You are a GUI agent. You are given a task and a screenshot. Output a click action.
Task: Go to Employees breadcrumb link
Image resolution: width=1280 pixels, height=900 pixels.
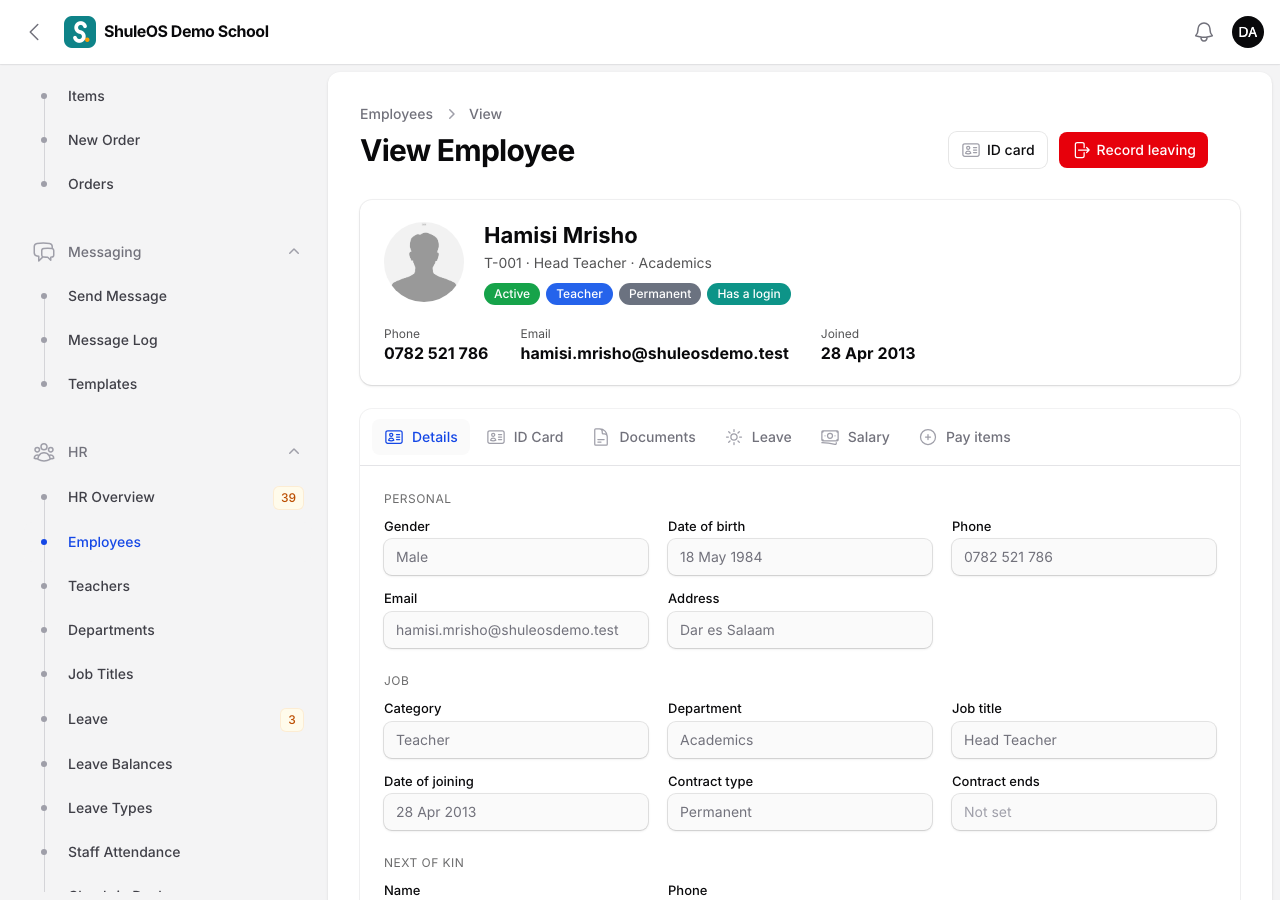point(396,114)
